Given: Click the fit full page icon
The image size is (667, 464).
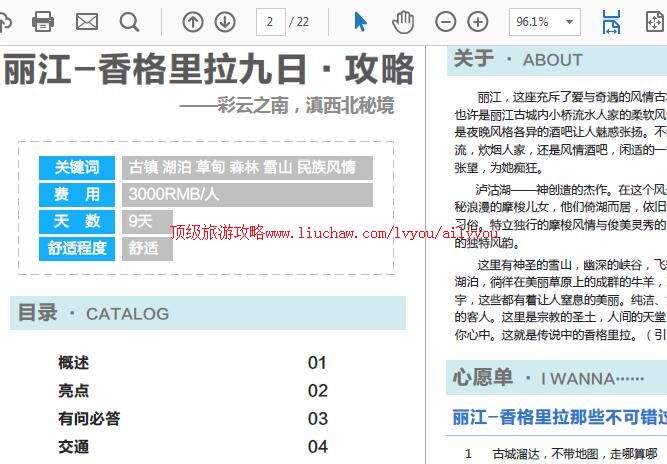Looking at the screenshot, I should coord(655,22).
